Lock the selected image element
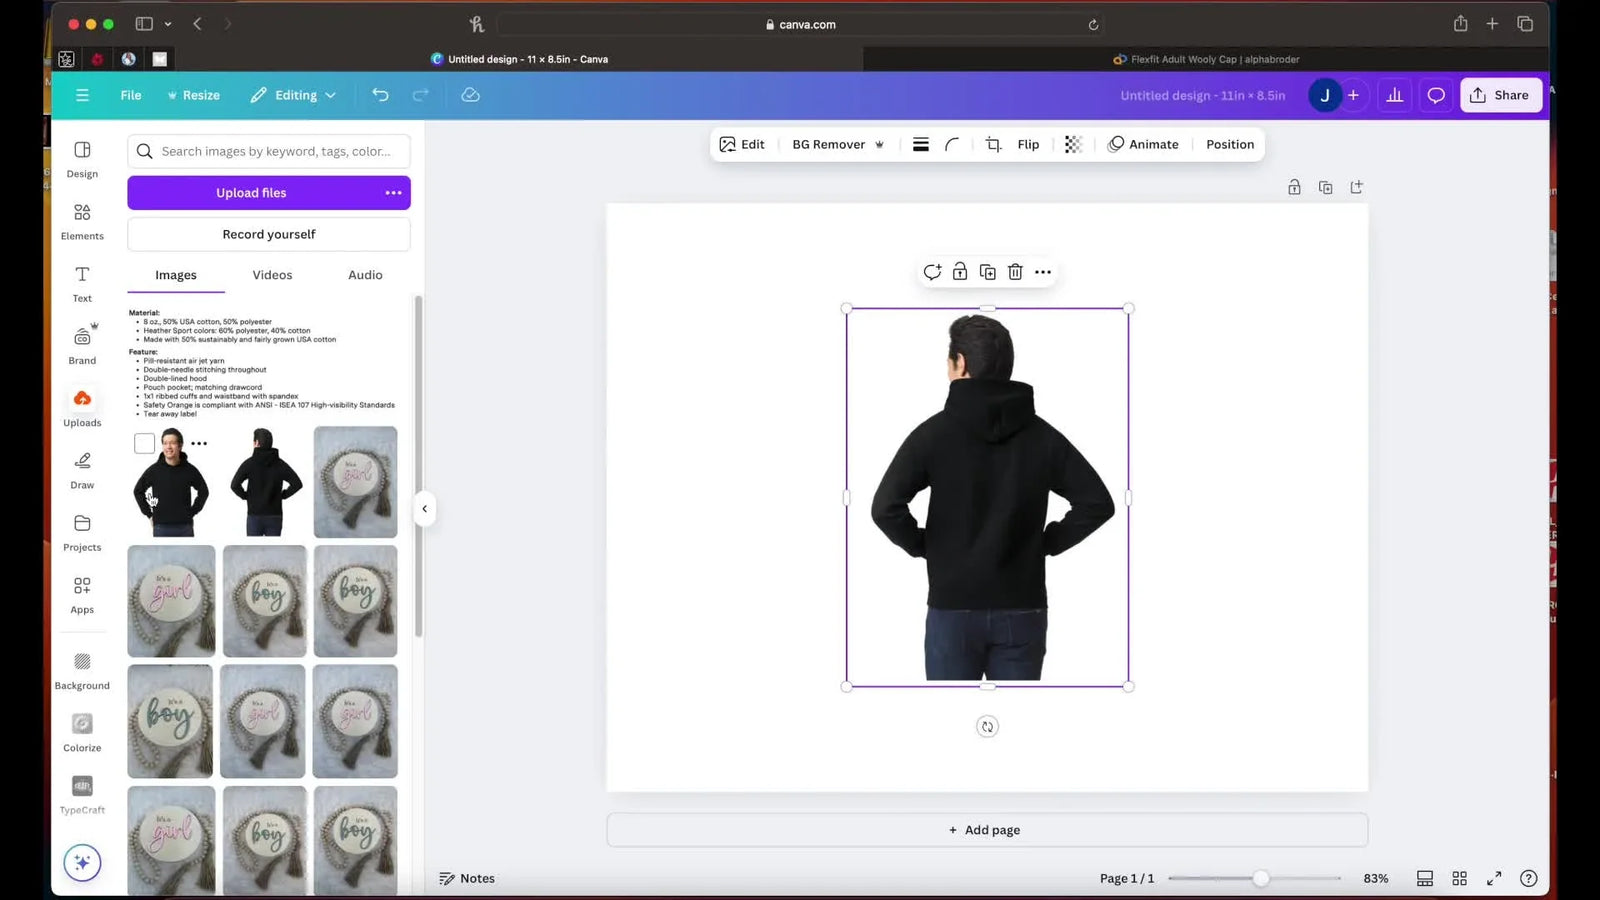This screenshot has width=1600, height=900. [959, 271]
